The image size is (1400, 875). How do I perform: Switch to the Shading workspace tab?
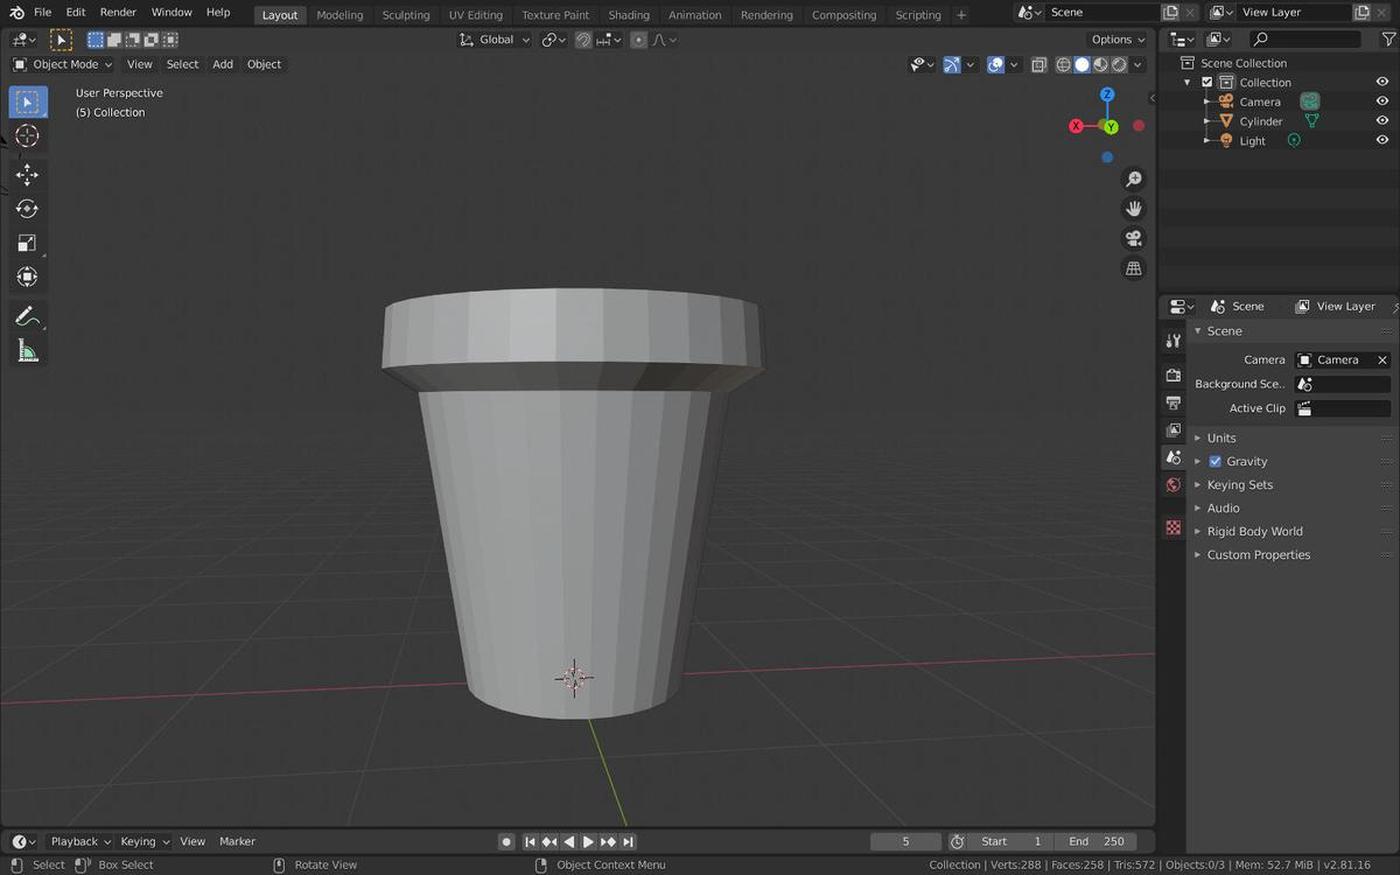[629, 15]
